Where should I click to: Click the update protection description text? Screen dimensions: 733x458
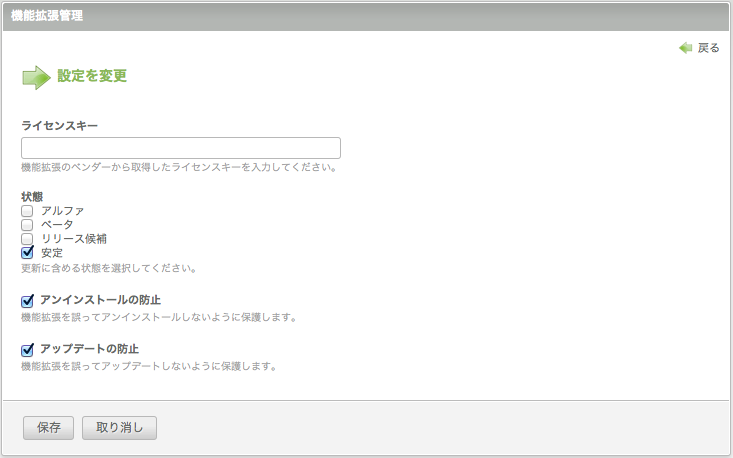(149, 366)
